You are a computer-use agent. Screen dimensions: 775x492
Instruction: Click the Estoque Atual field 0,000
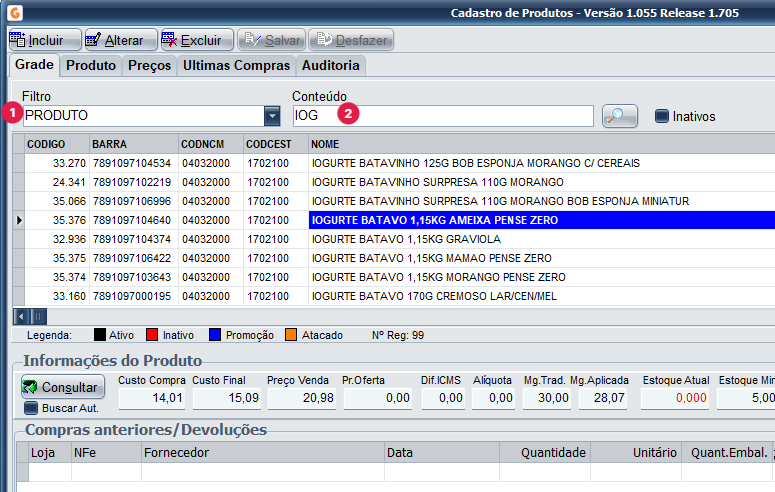pyautogui.click(x=675, y=398)
